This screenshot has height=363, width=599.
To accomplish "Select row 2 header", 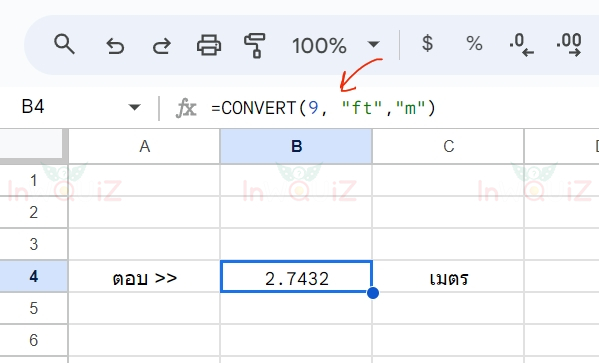I will coord(34,212).
